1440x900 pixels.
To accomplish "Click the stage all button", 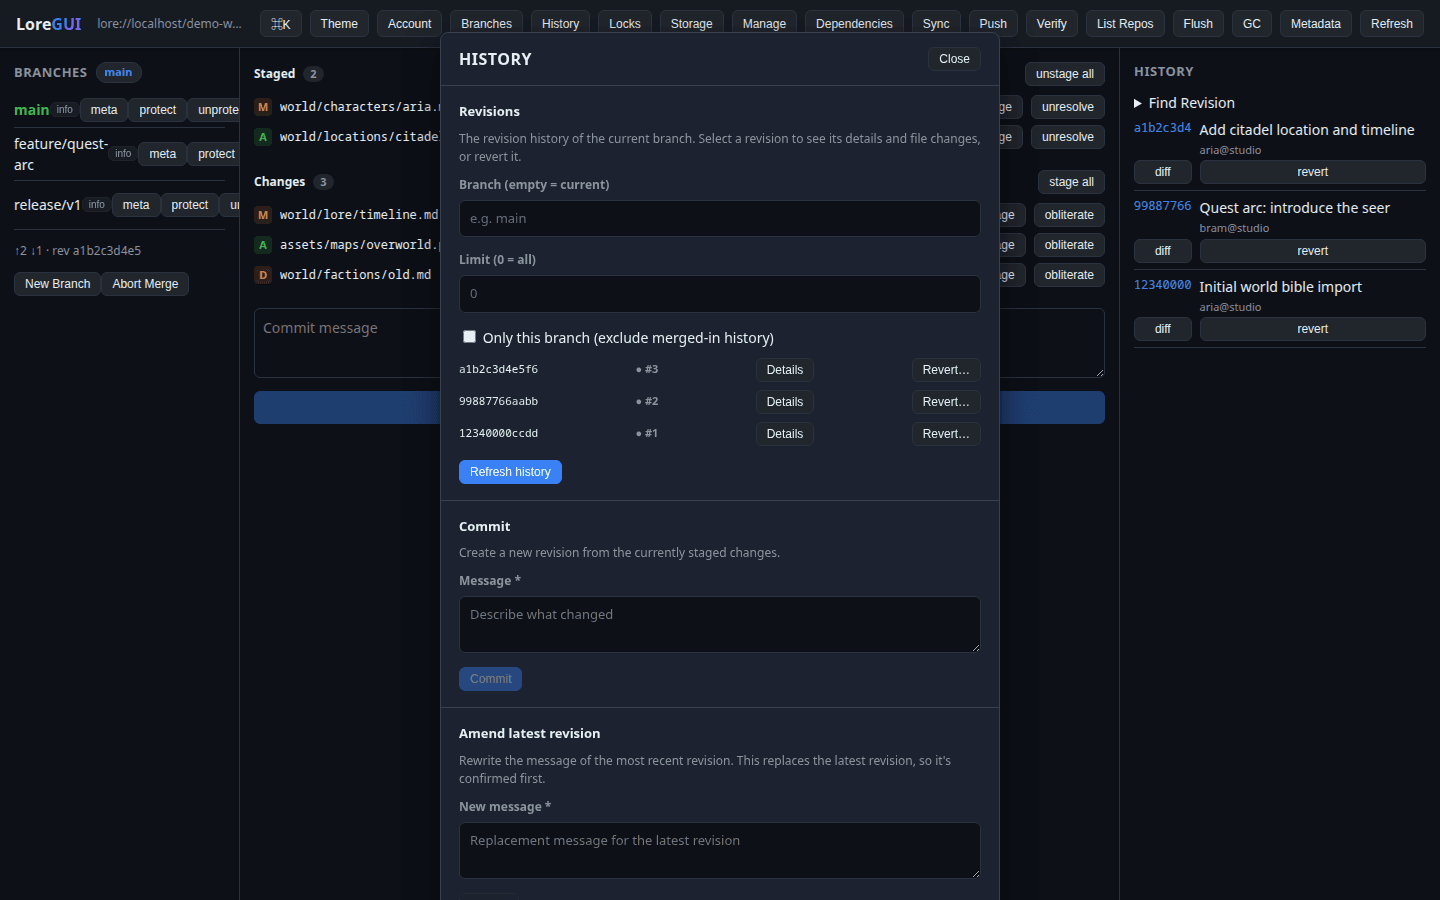I will [x=1071, y=182].
